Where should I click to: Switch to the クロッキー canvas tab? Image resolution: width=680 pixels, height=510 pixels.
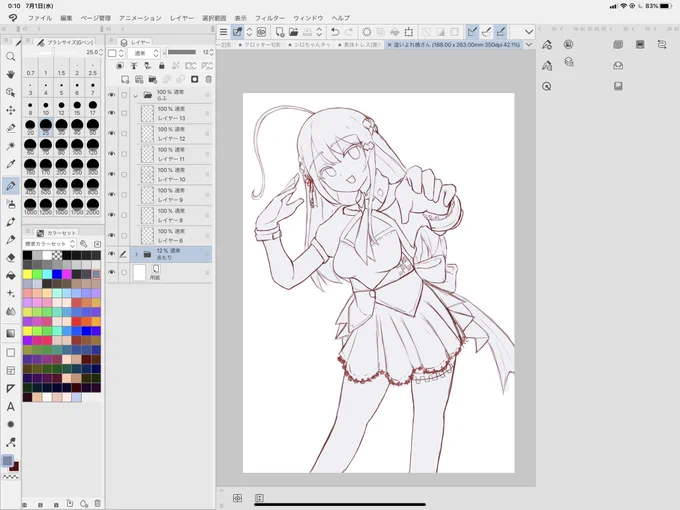[261, 45]
